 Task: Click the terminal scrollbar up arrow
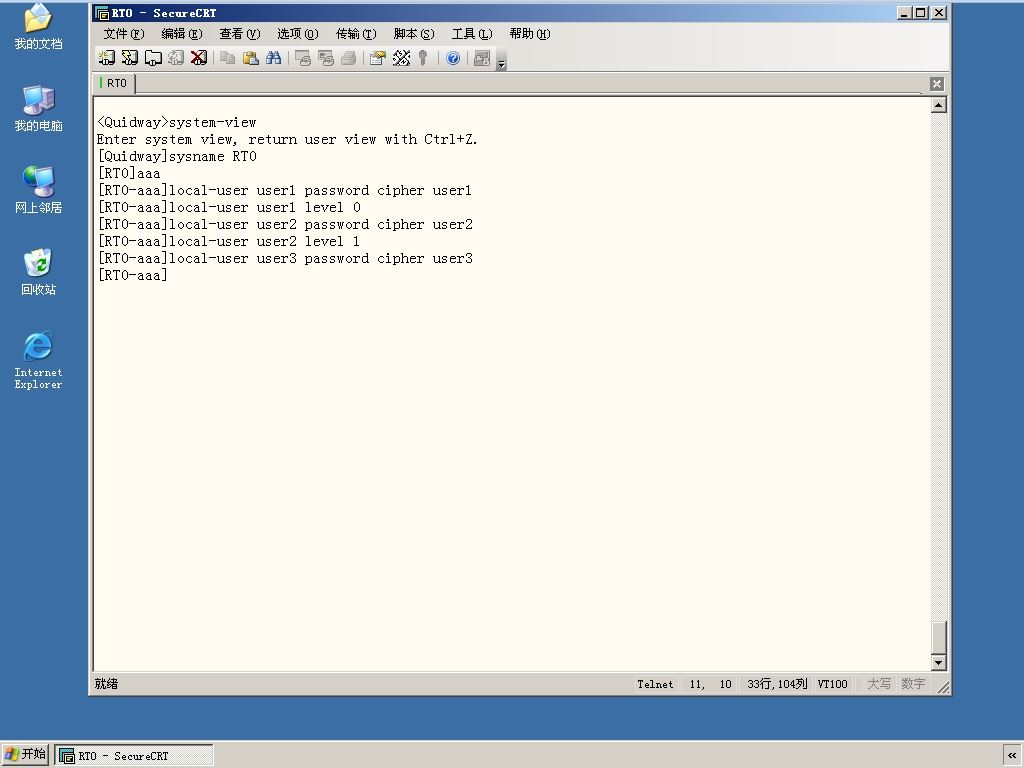point(938,105)
